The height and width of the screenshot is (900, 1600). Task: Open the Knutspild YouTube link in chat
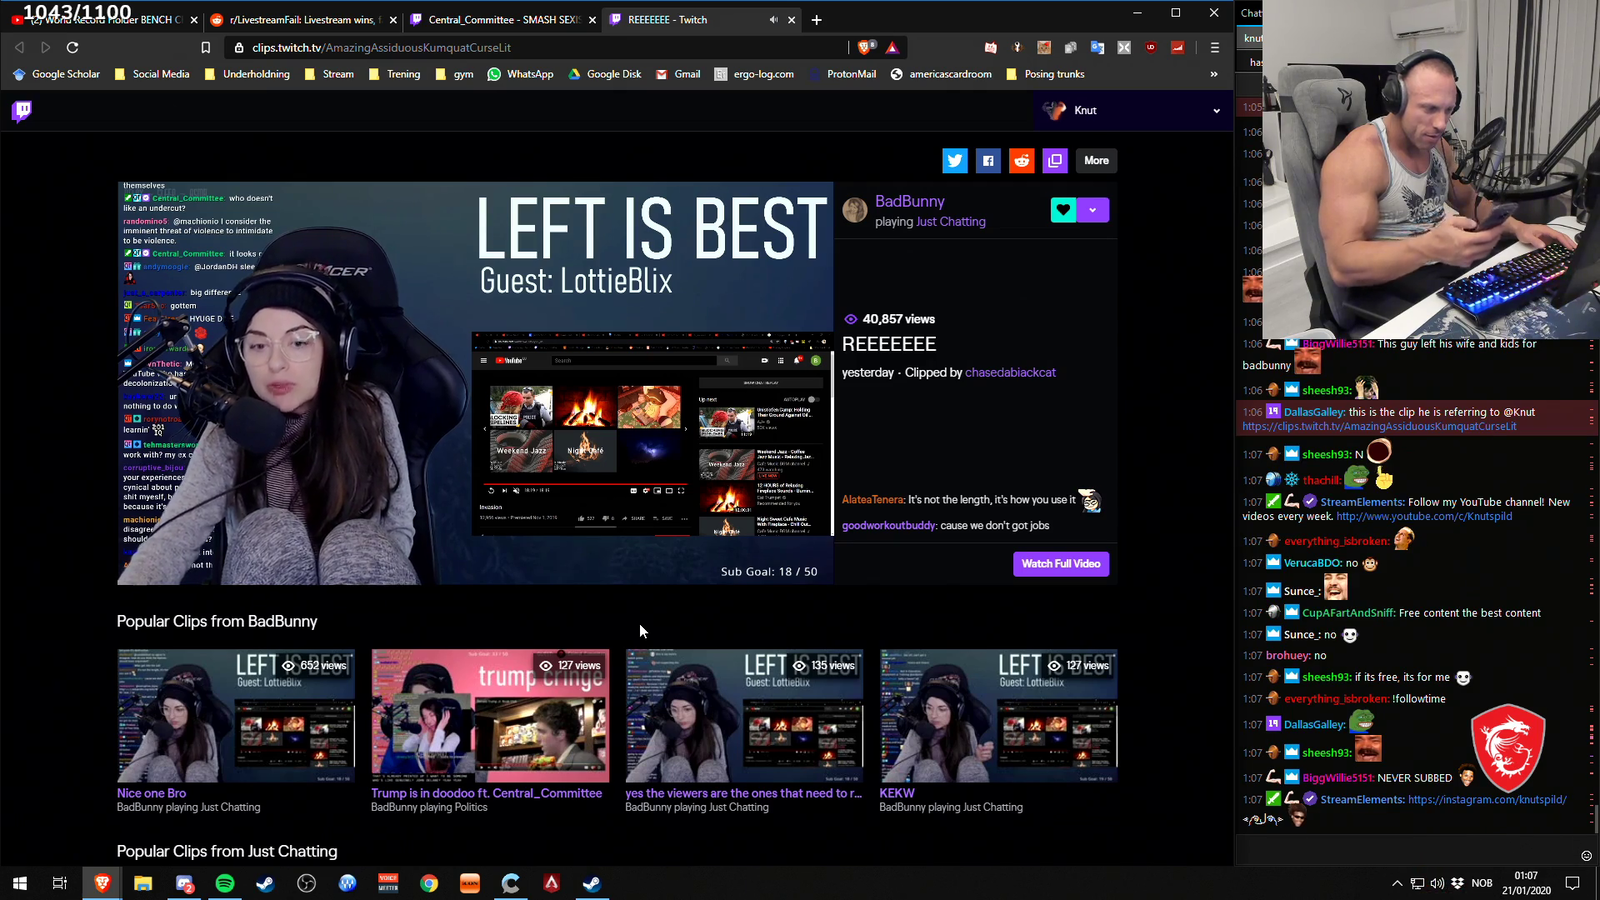pos(1424,516)
